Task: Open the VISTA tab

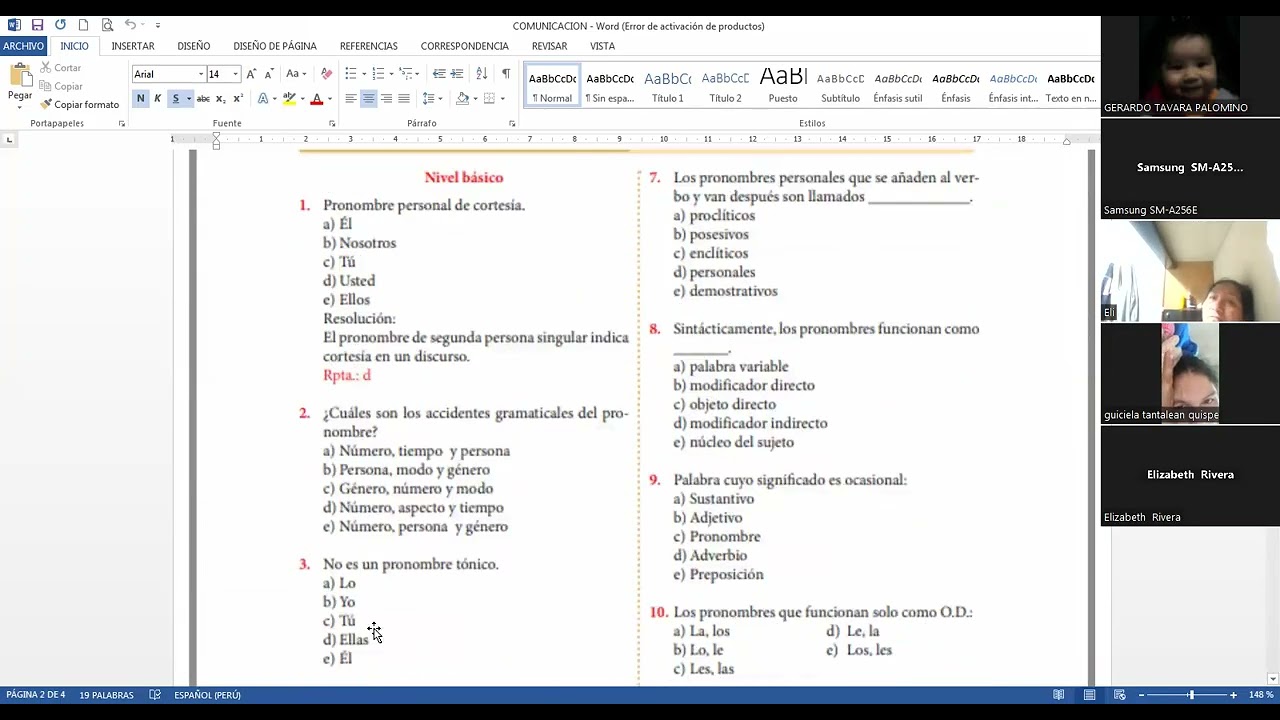Action: pos(602,46)
